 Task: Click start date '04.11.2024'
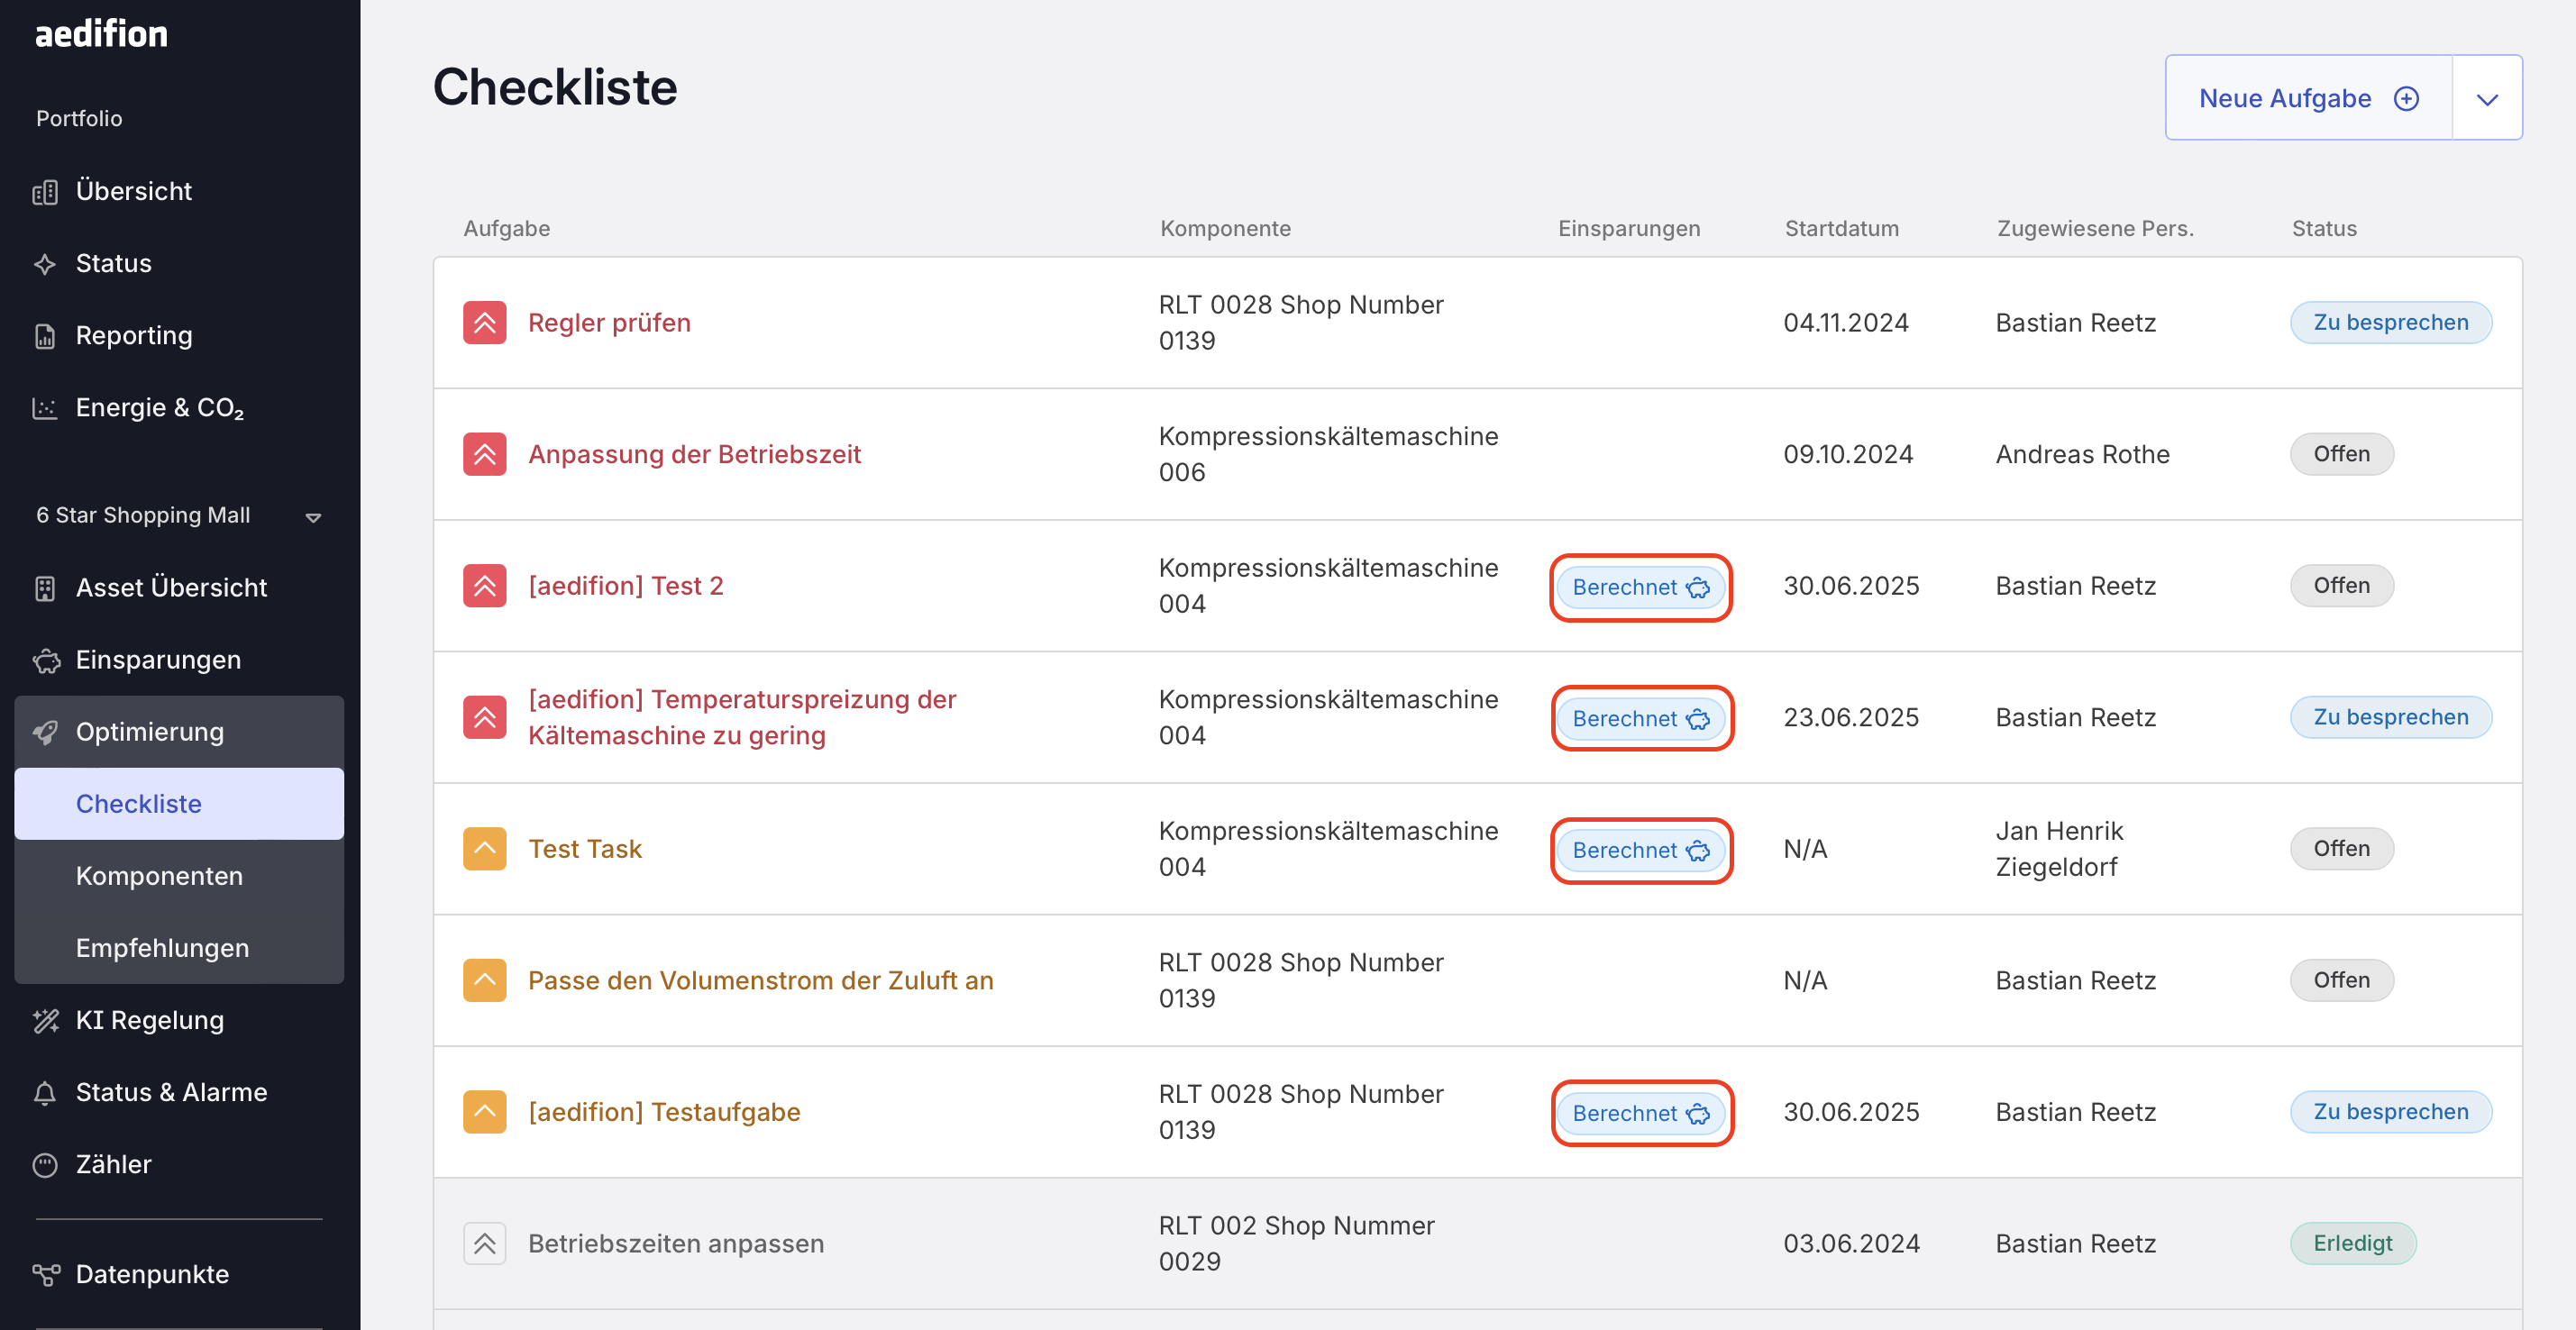click(x=1845, y=323)
